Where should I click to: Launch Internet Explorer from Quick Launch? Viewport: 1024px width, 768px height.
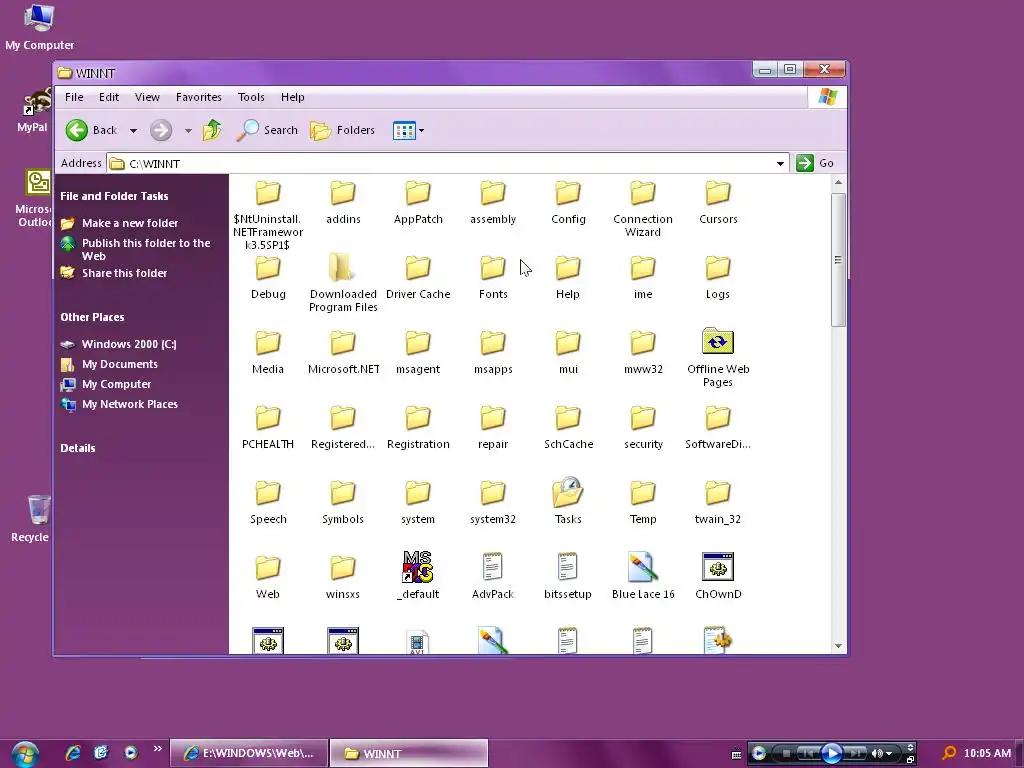point(73,752)
